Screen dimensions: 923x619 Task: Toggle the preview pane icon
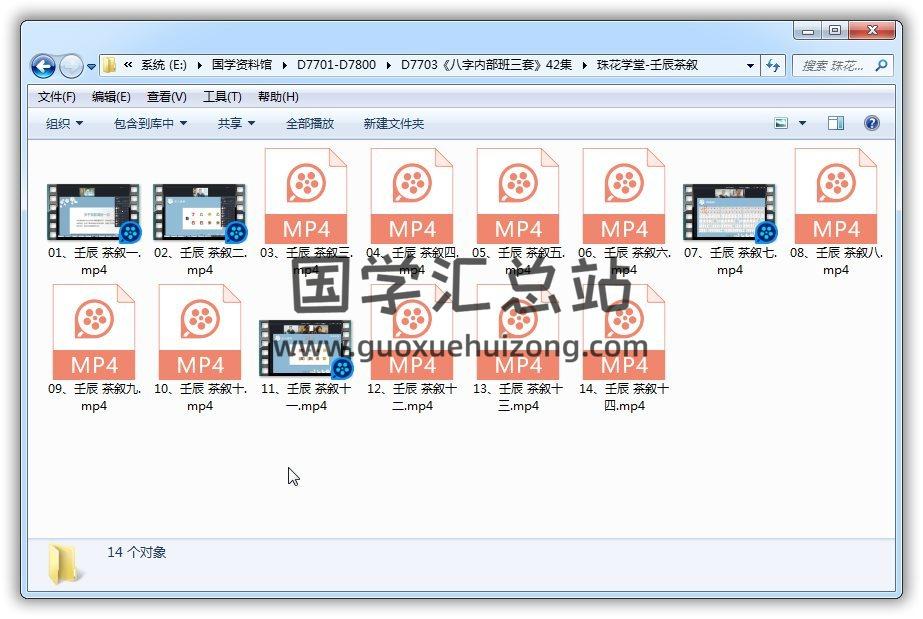click(835, 123)
